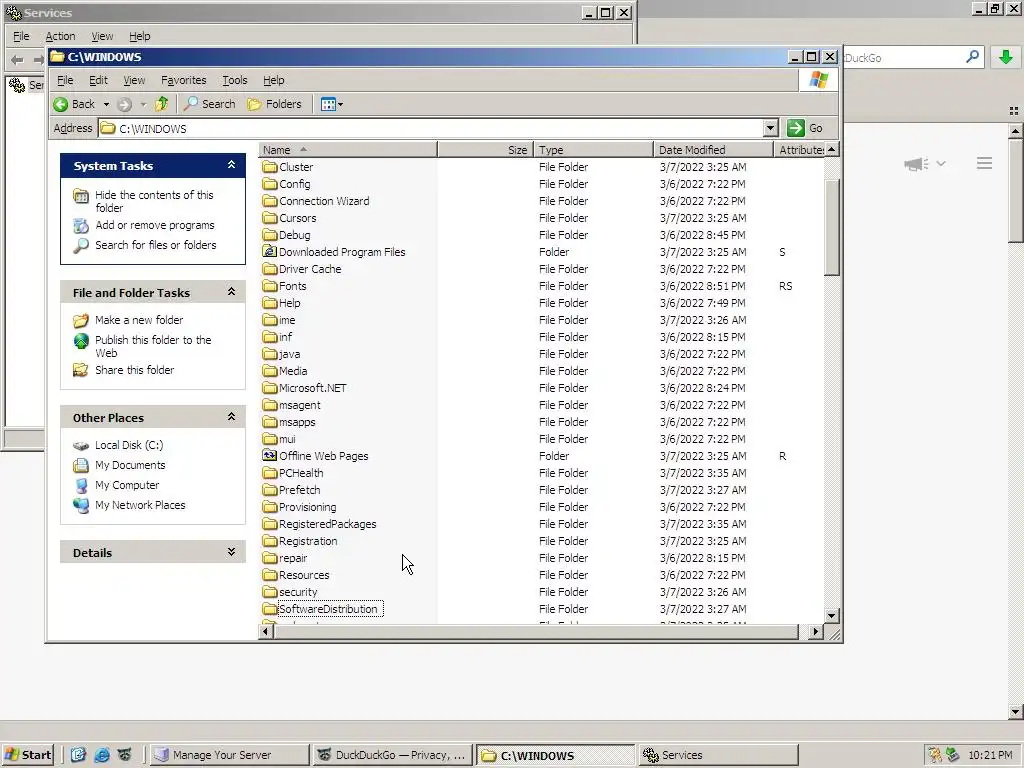Sort by the Date Modified column header
1024x768 pixels.
(x=713, y=150)
